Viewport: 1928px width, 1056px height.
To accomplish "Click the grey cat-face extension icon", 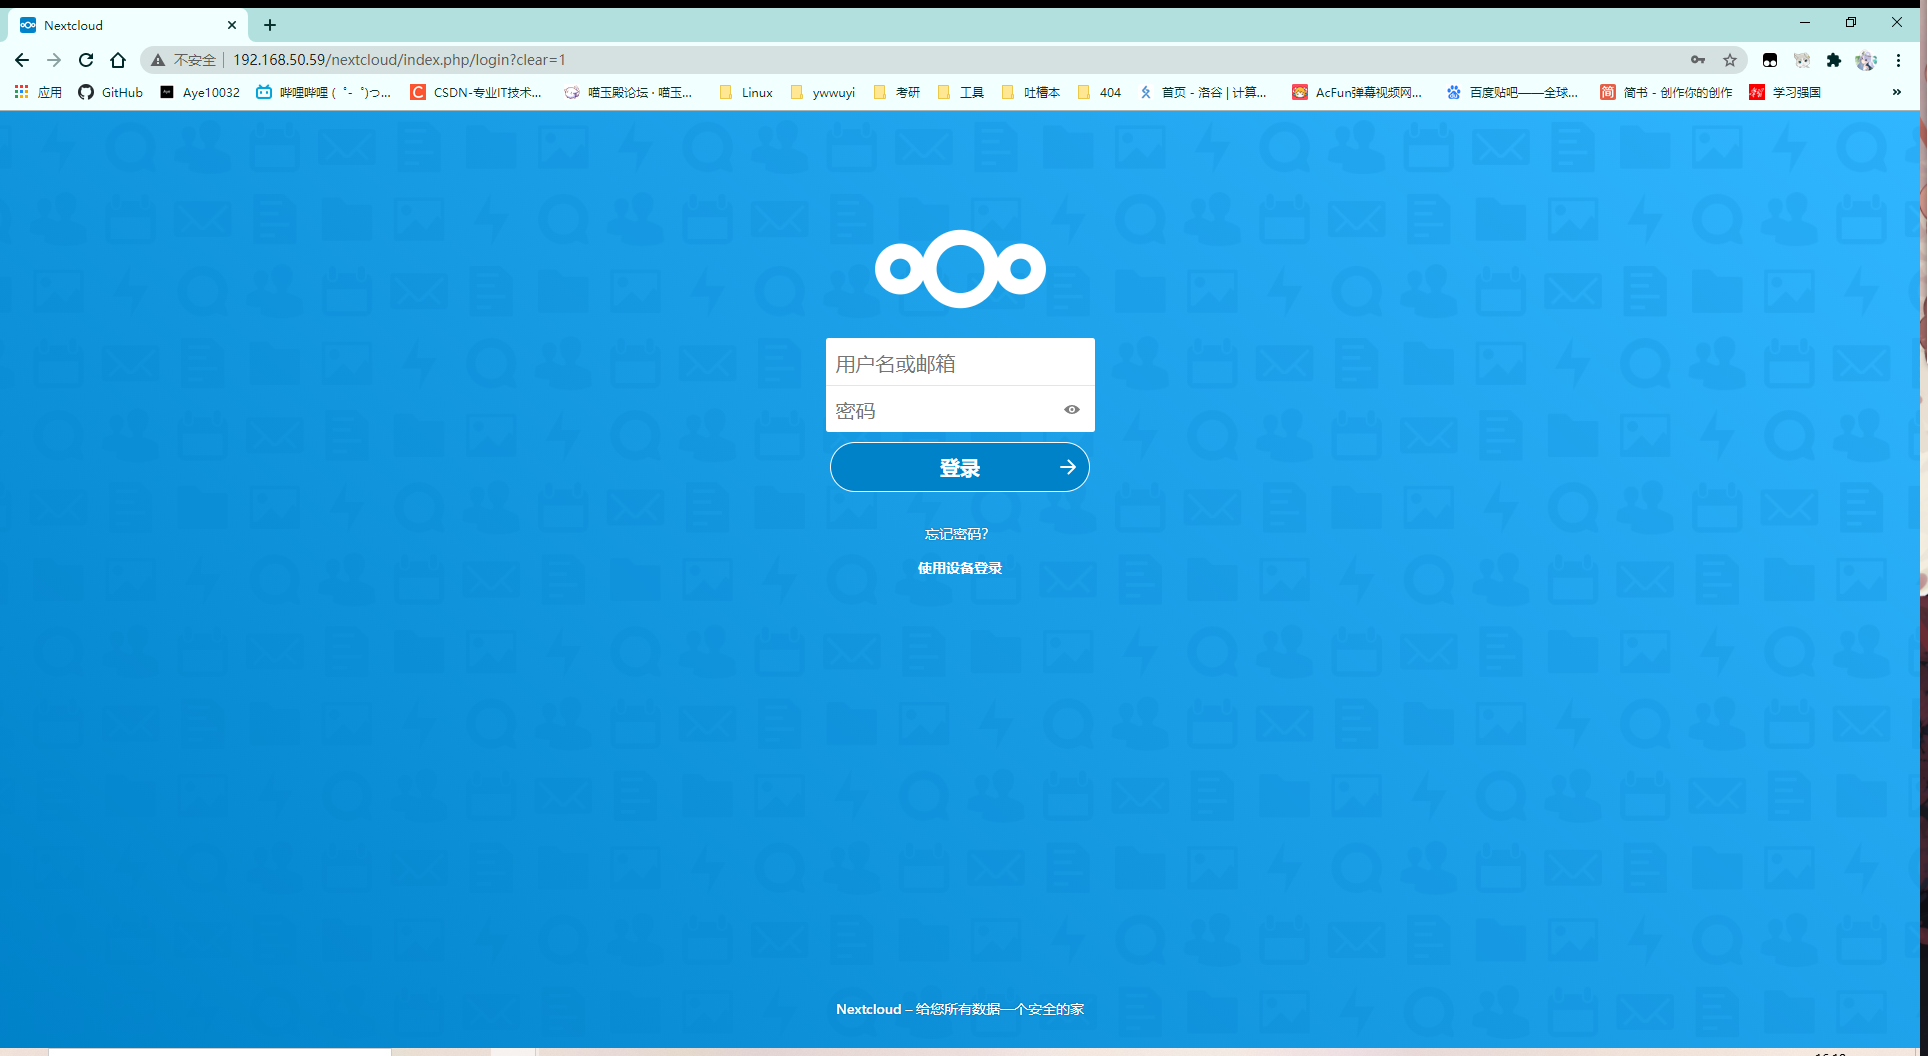I will [1802, 60].
